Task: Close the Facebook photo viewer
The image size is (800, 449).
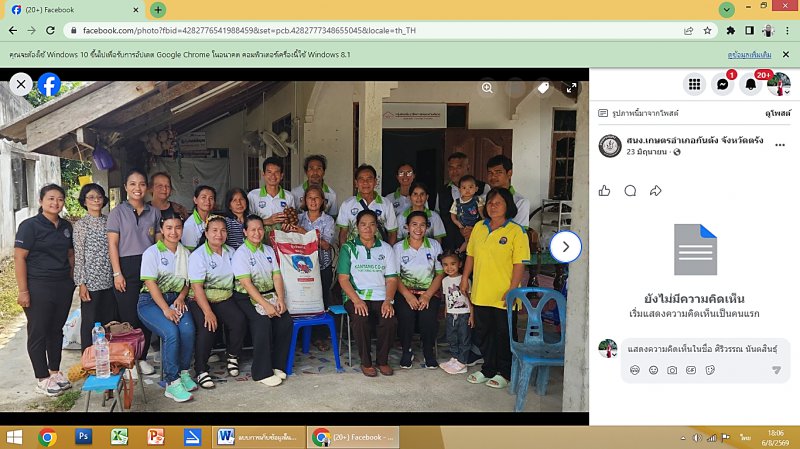Action: (x=21, y=84)
